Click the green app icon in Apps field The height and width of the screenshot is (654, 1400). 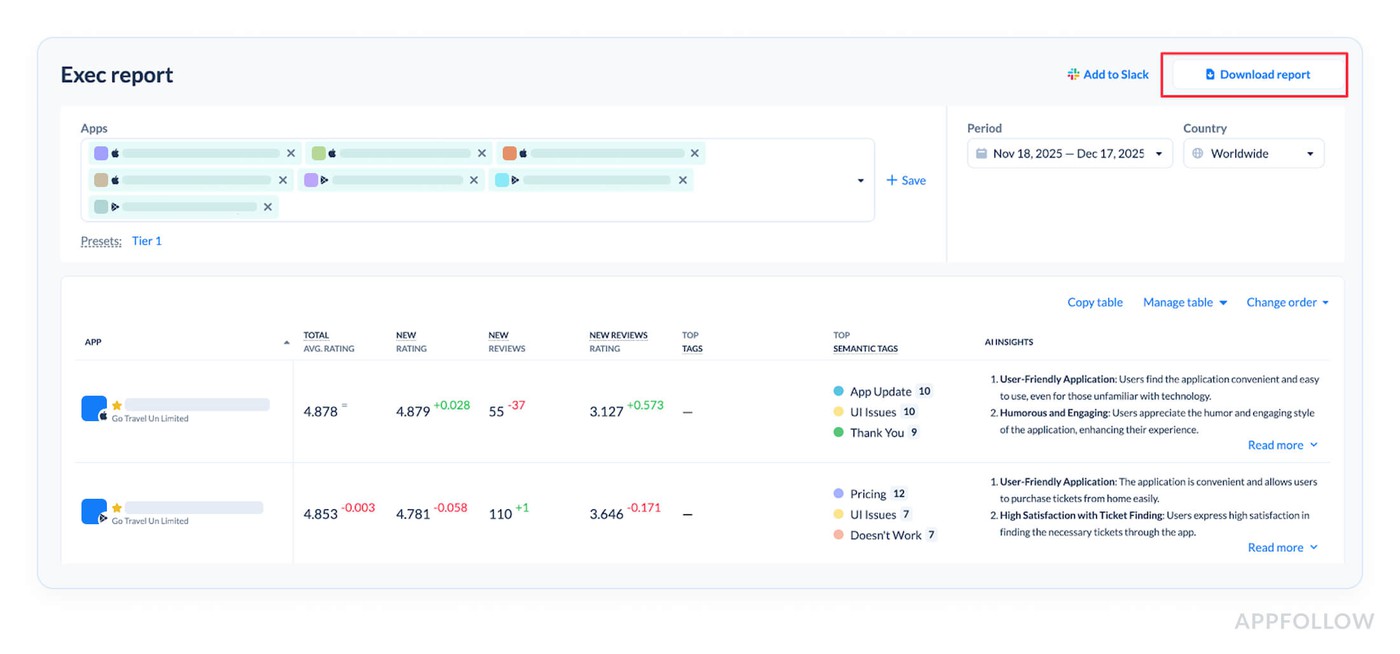[x=319, y=153]
